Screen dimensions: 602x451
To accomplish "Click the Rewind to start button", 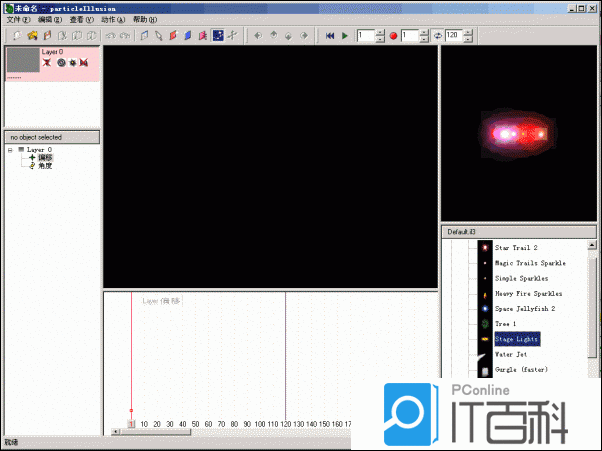I will 330,36.
